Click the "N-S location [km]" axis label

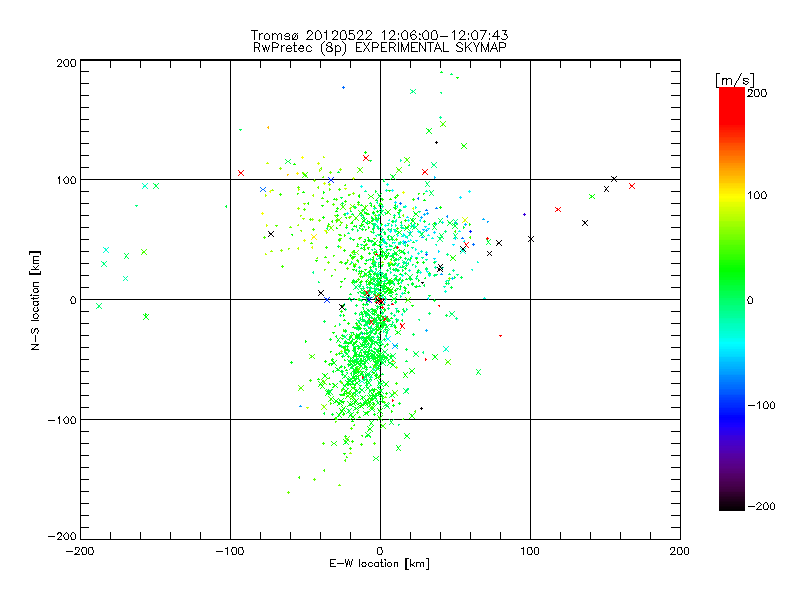35,300
